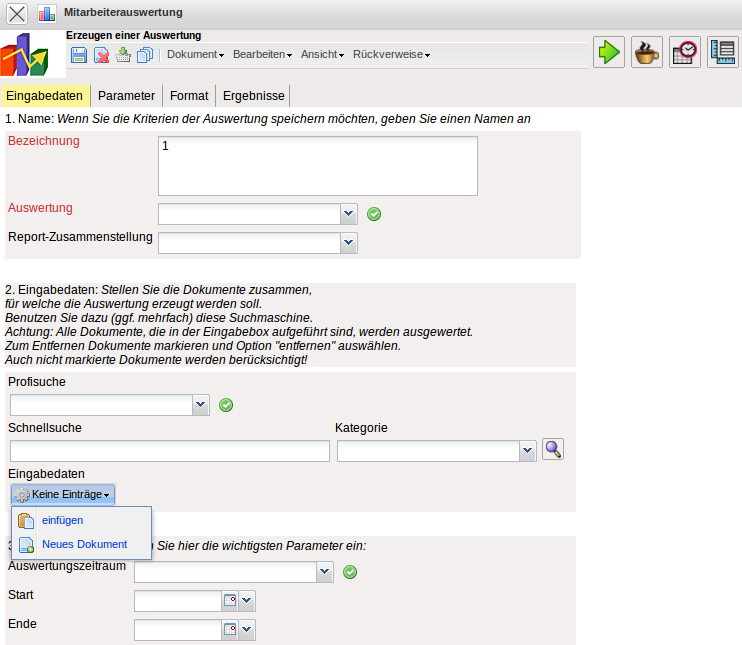Image resolution: width=742 pixels, height=645 pixels.
Task: Click the coffee cup icon button
Action: 647,52
